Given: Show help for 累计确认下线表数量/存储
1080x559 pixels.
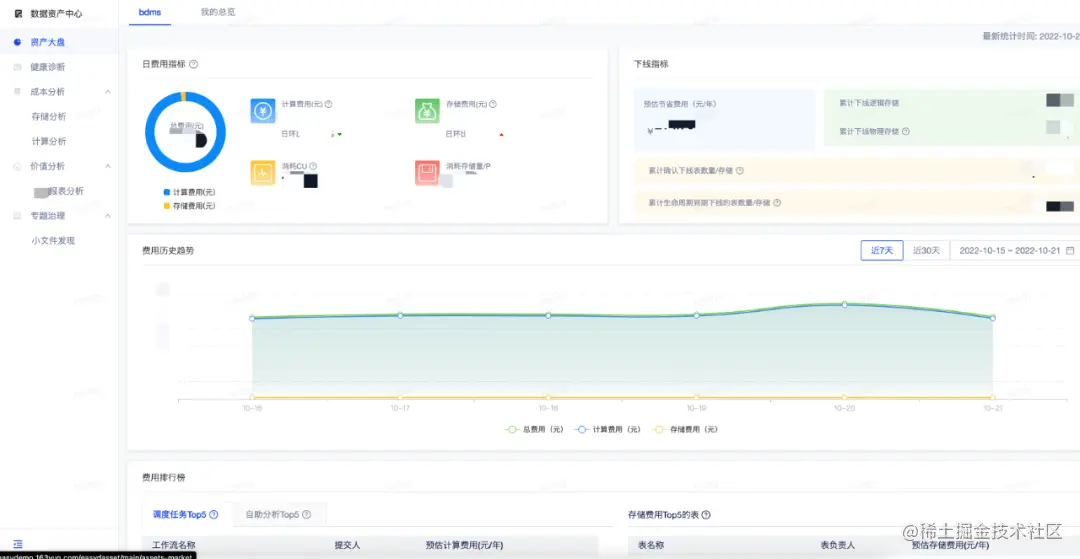Looking at the screenshot, I should (740, 171).
